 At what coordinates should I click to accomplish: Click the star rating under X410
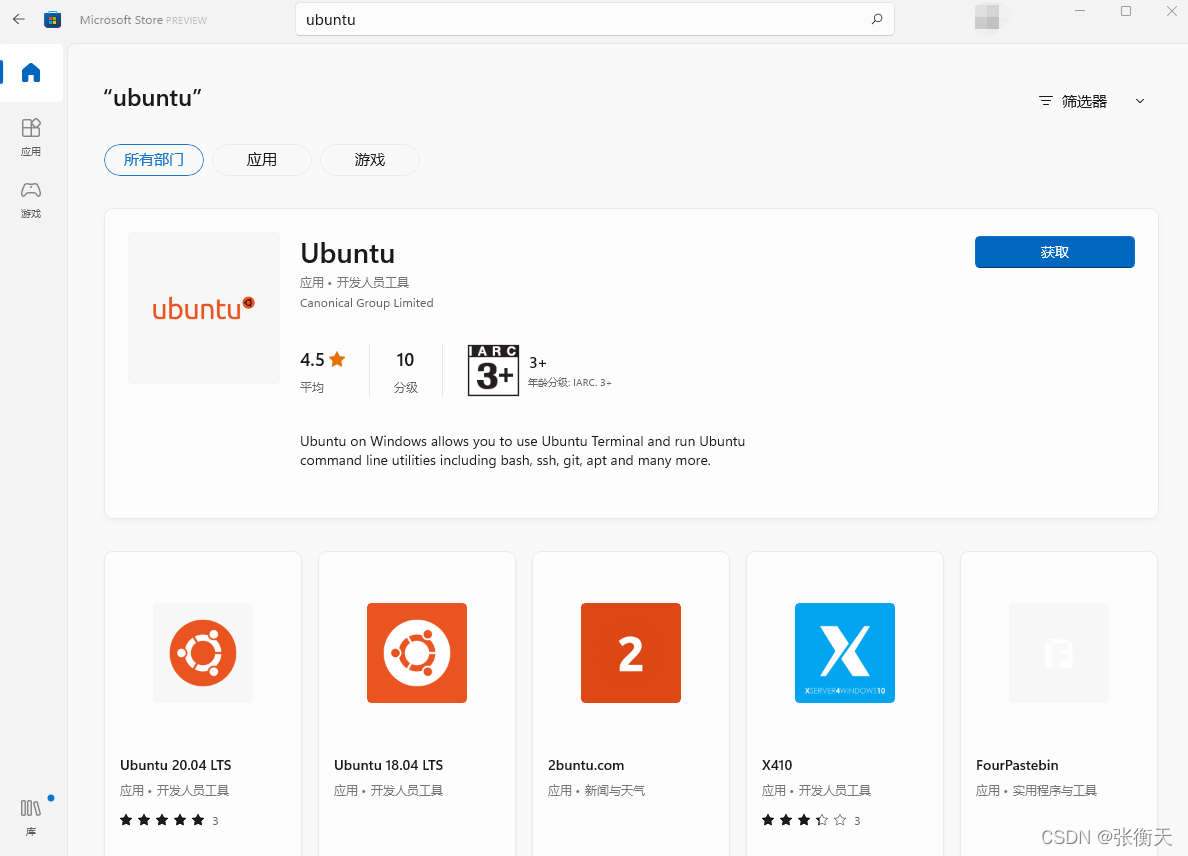pos(804,820)
